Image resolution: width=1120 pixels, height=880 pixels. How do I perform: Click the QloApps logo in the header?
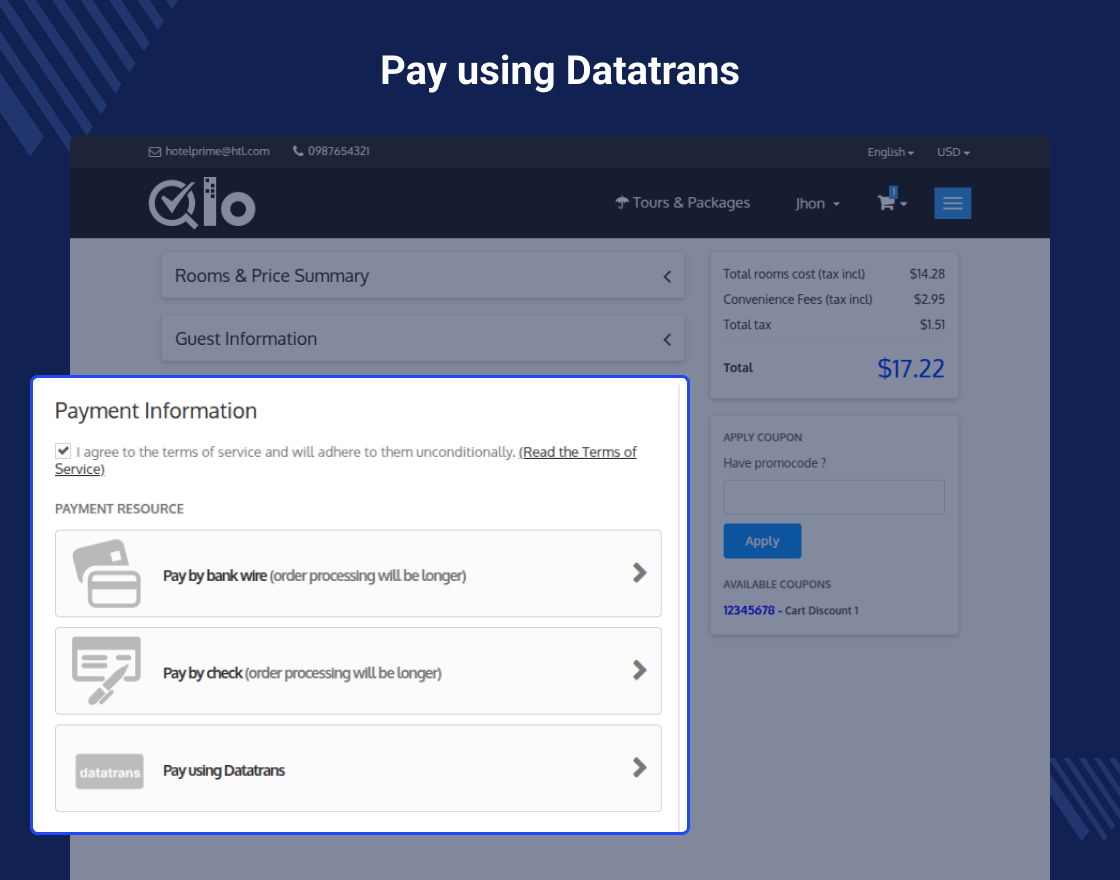click(x=202, y=203)
